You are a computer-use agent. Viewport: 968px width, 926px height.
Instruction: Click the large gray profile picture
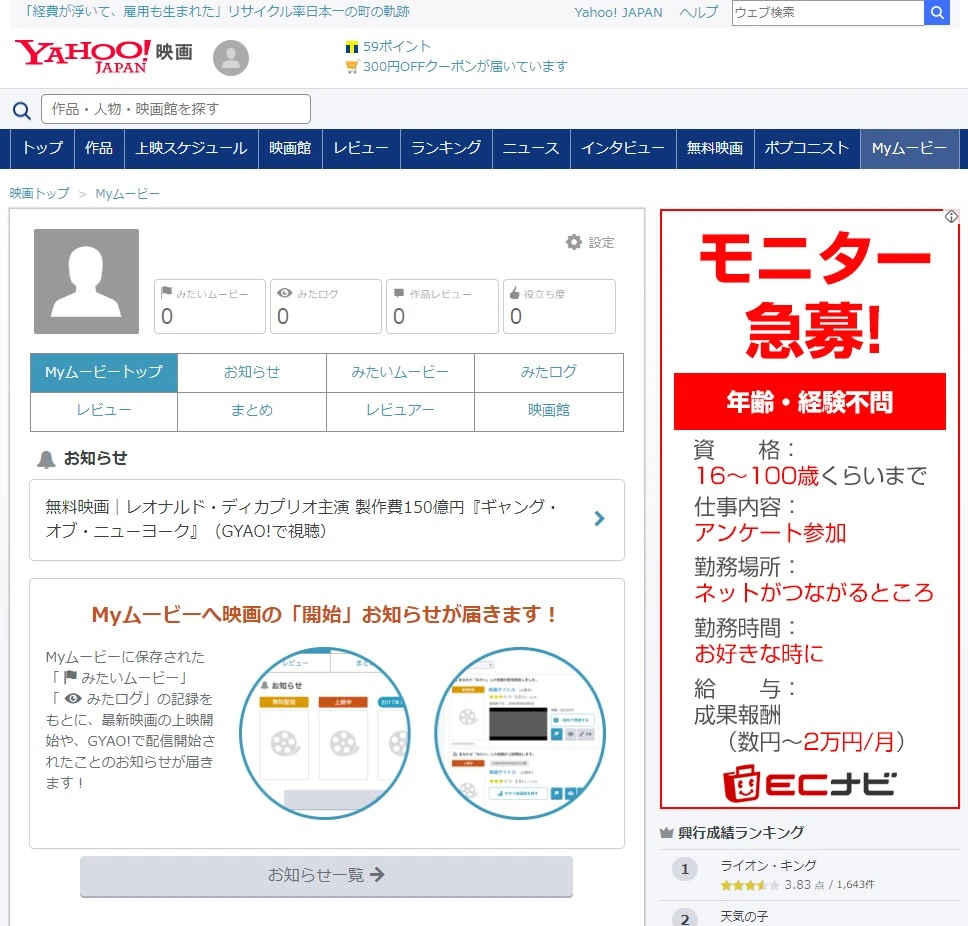click(x=86, y=281)
